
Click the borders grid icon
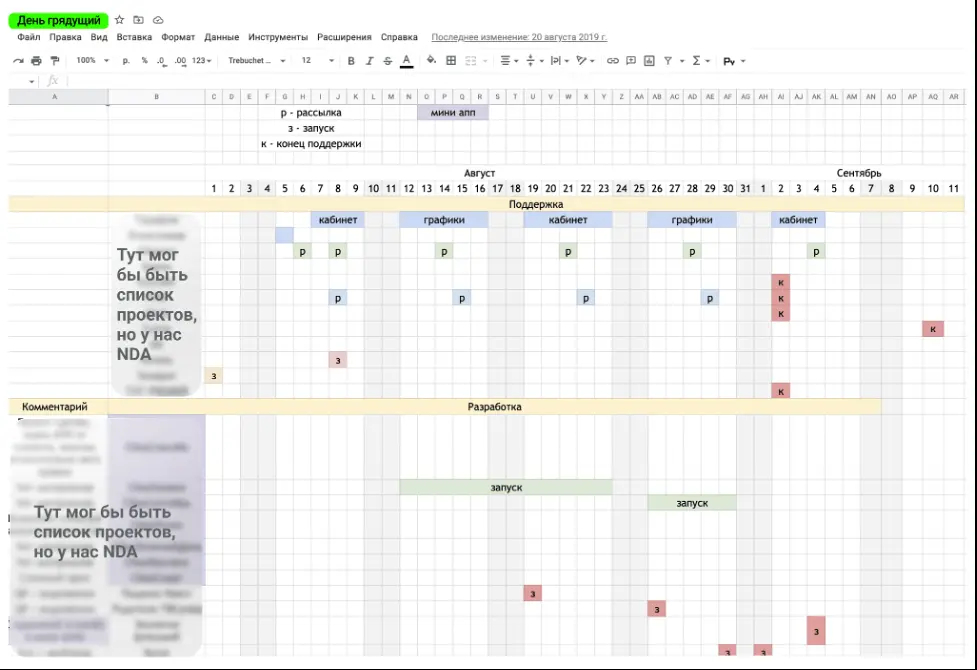point(451,60)
